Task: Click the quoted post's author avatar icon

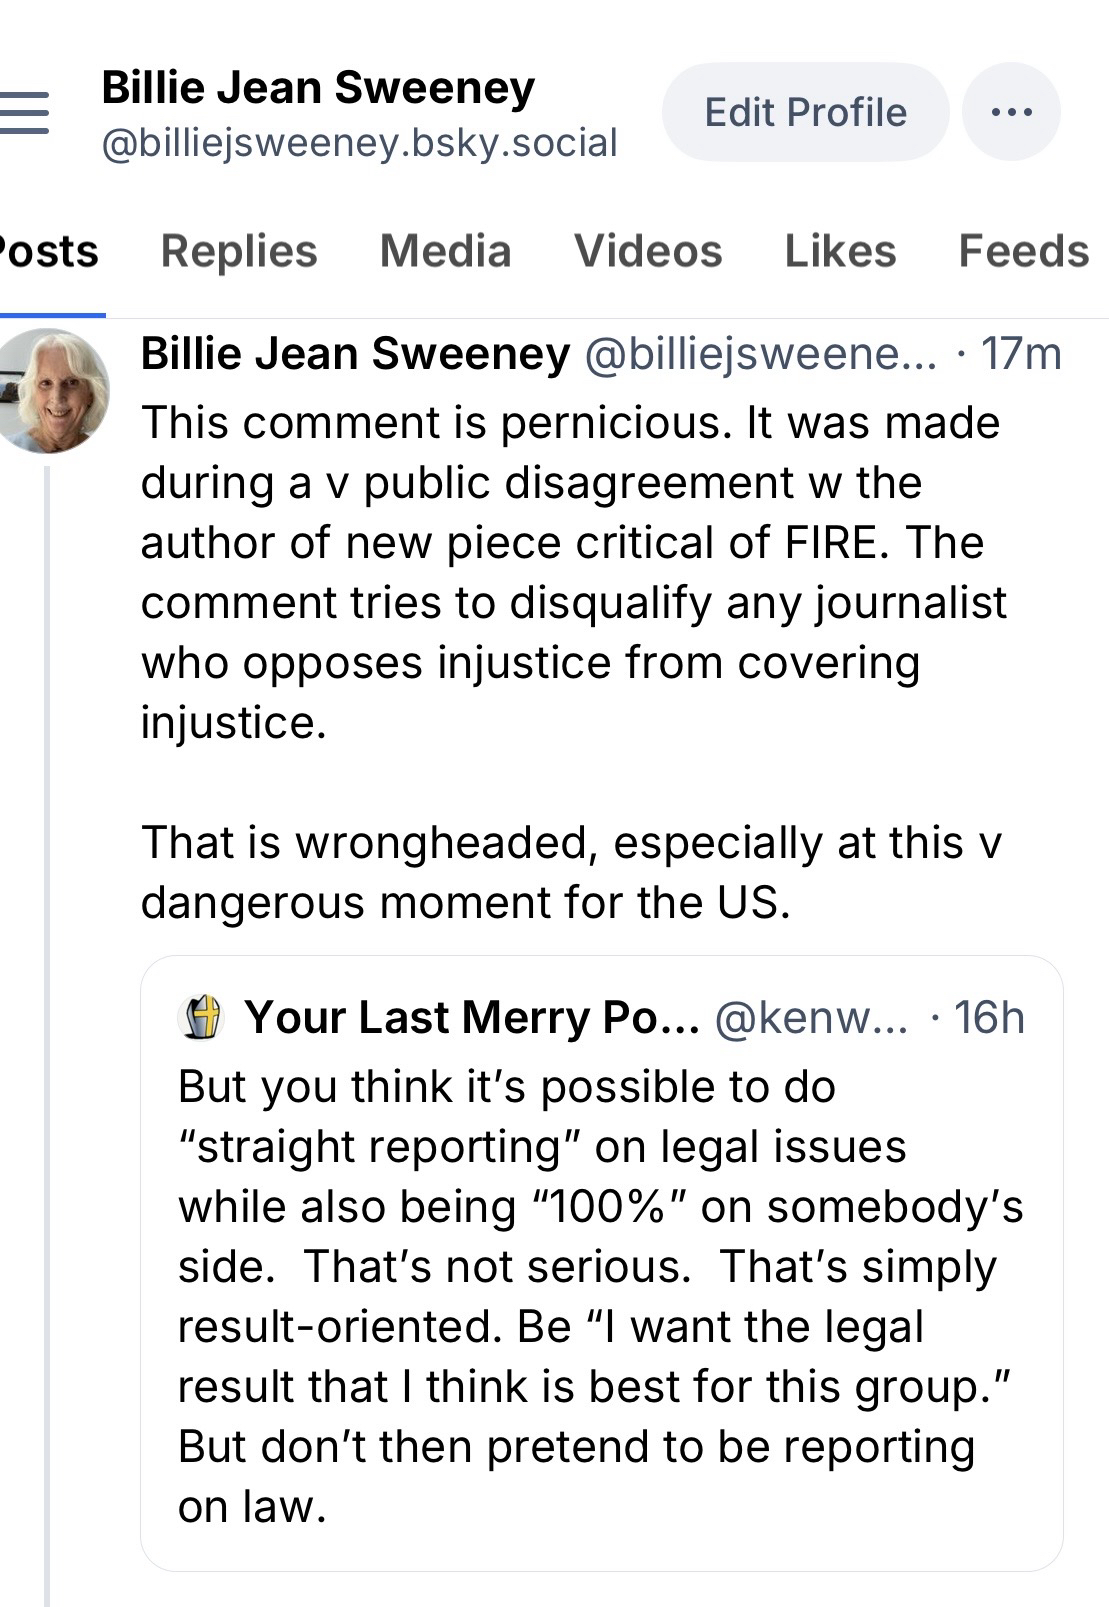Action: [199, 1018]
